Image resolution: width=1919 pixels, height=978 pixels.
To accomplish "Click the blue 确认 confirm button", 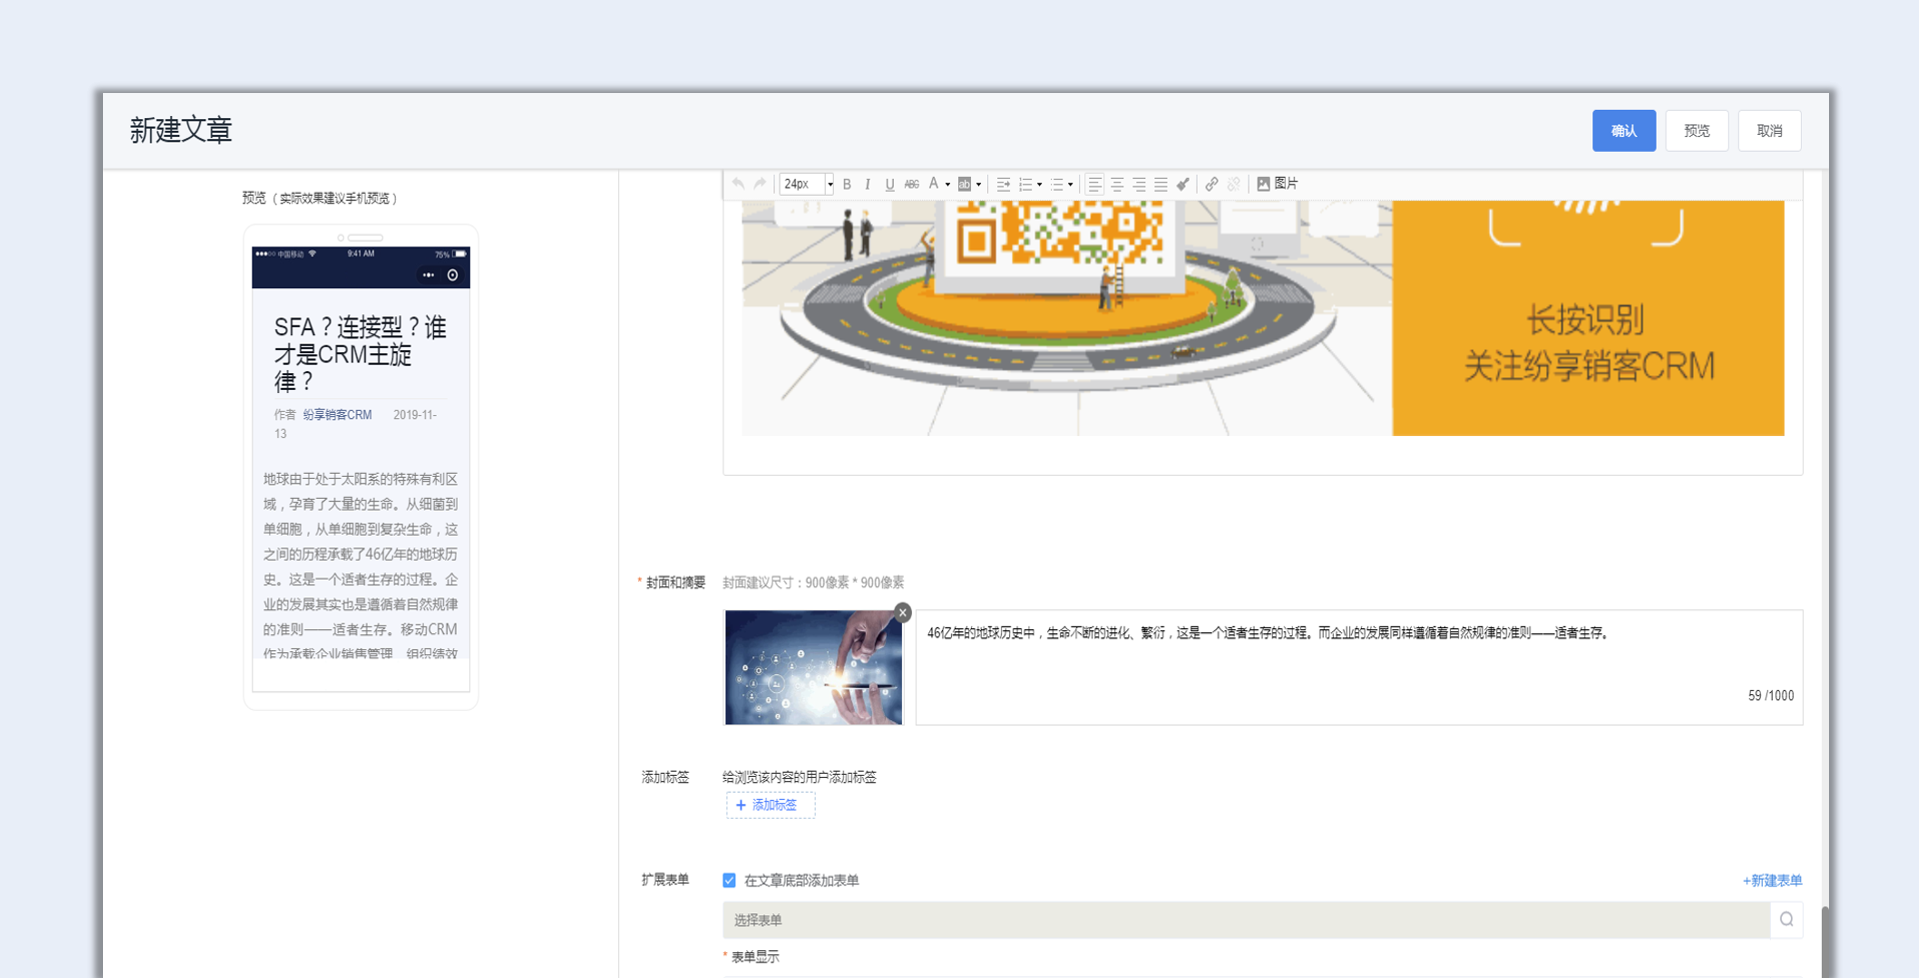I will click(1624, 131).
